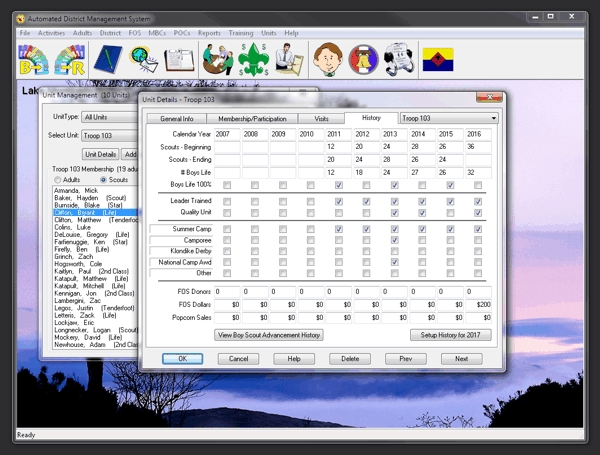The width and height of the screenshot is (600, 455).
Task: Click the Calendar Year 2007 field
Action: [227, 134]
